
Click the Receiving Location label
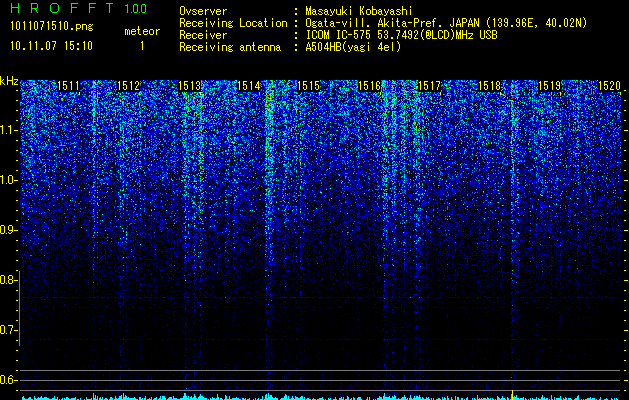tap(233, 23)
